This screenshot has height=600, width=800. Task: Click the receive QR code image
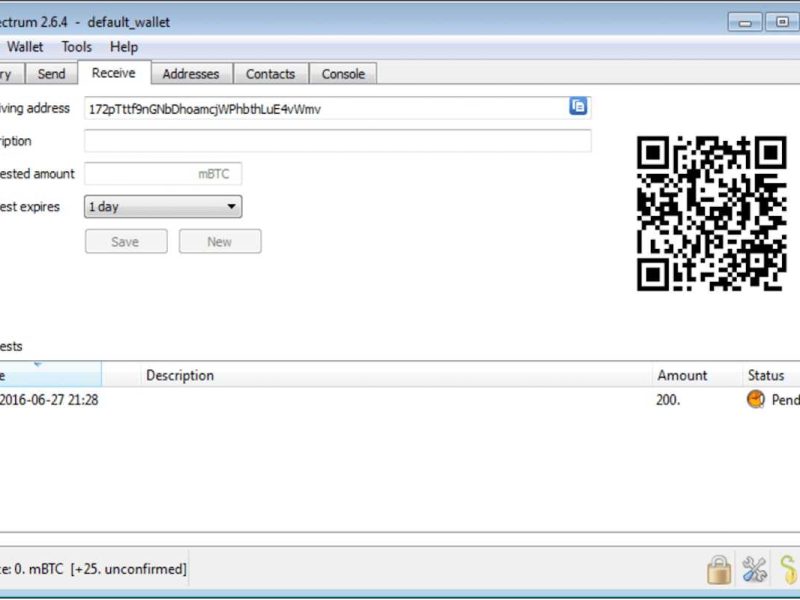711,213
